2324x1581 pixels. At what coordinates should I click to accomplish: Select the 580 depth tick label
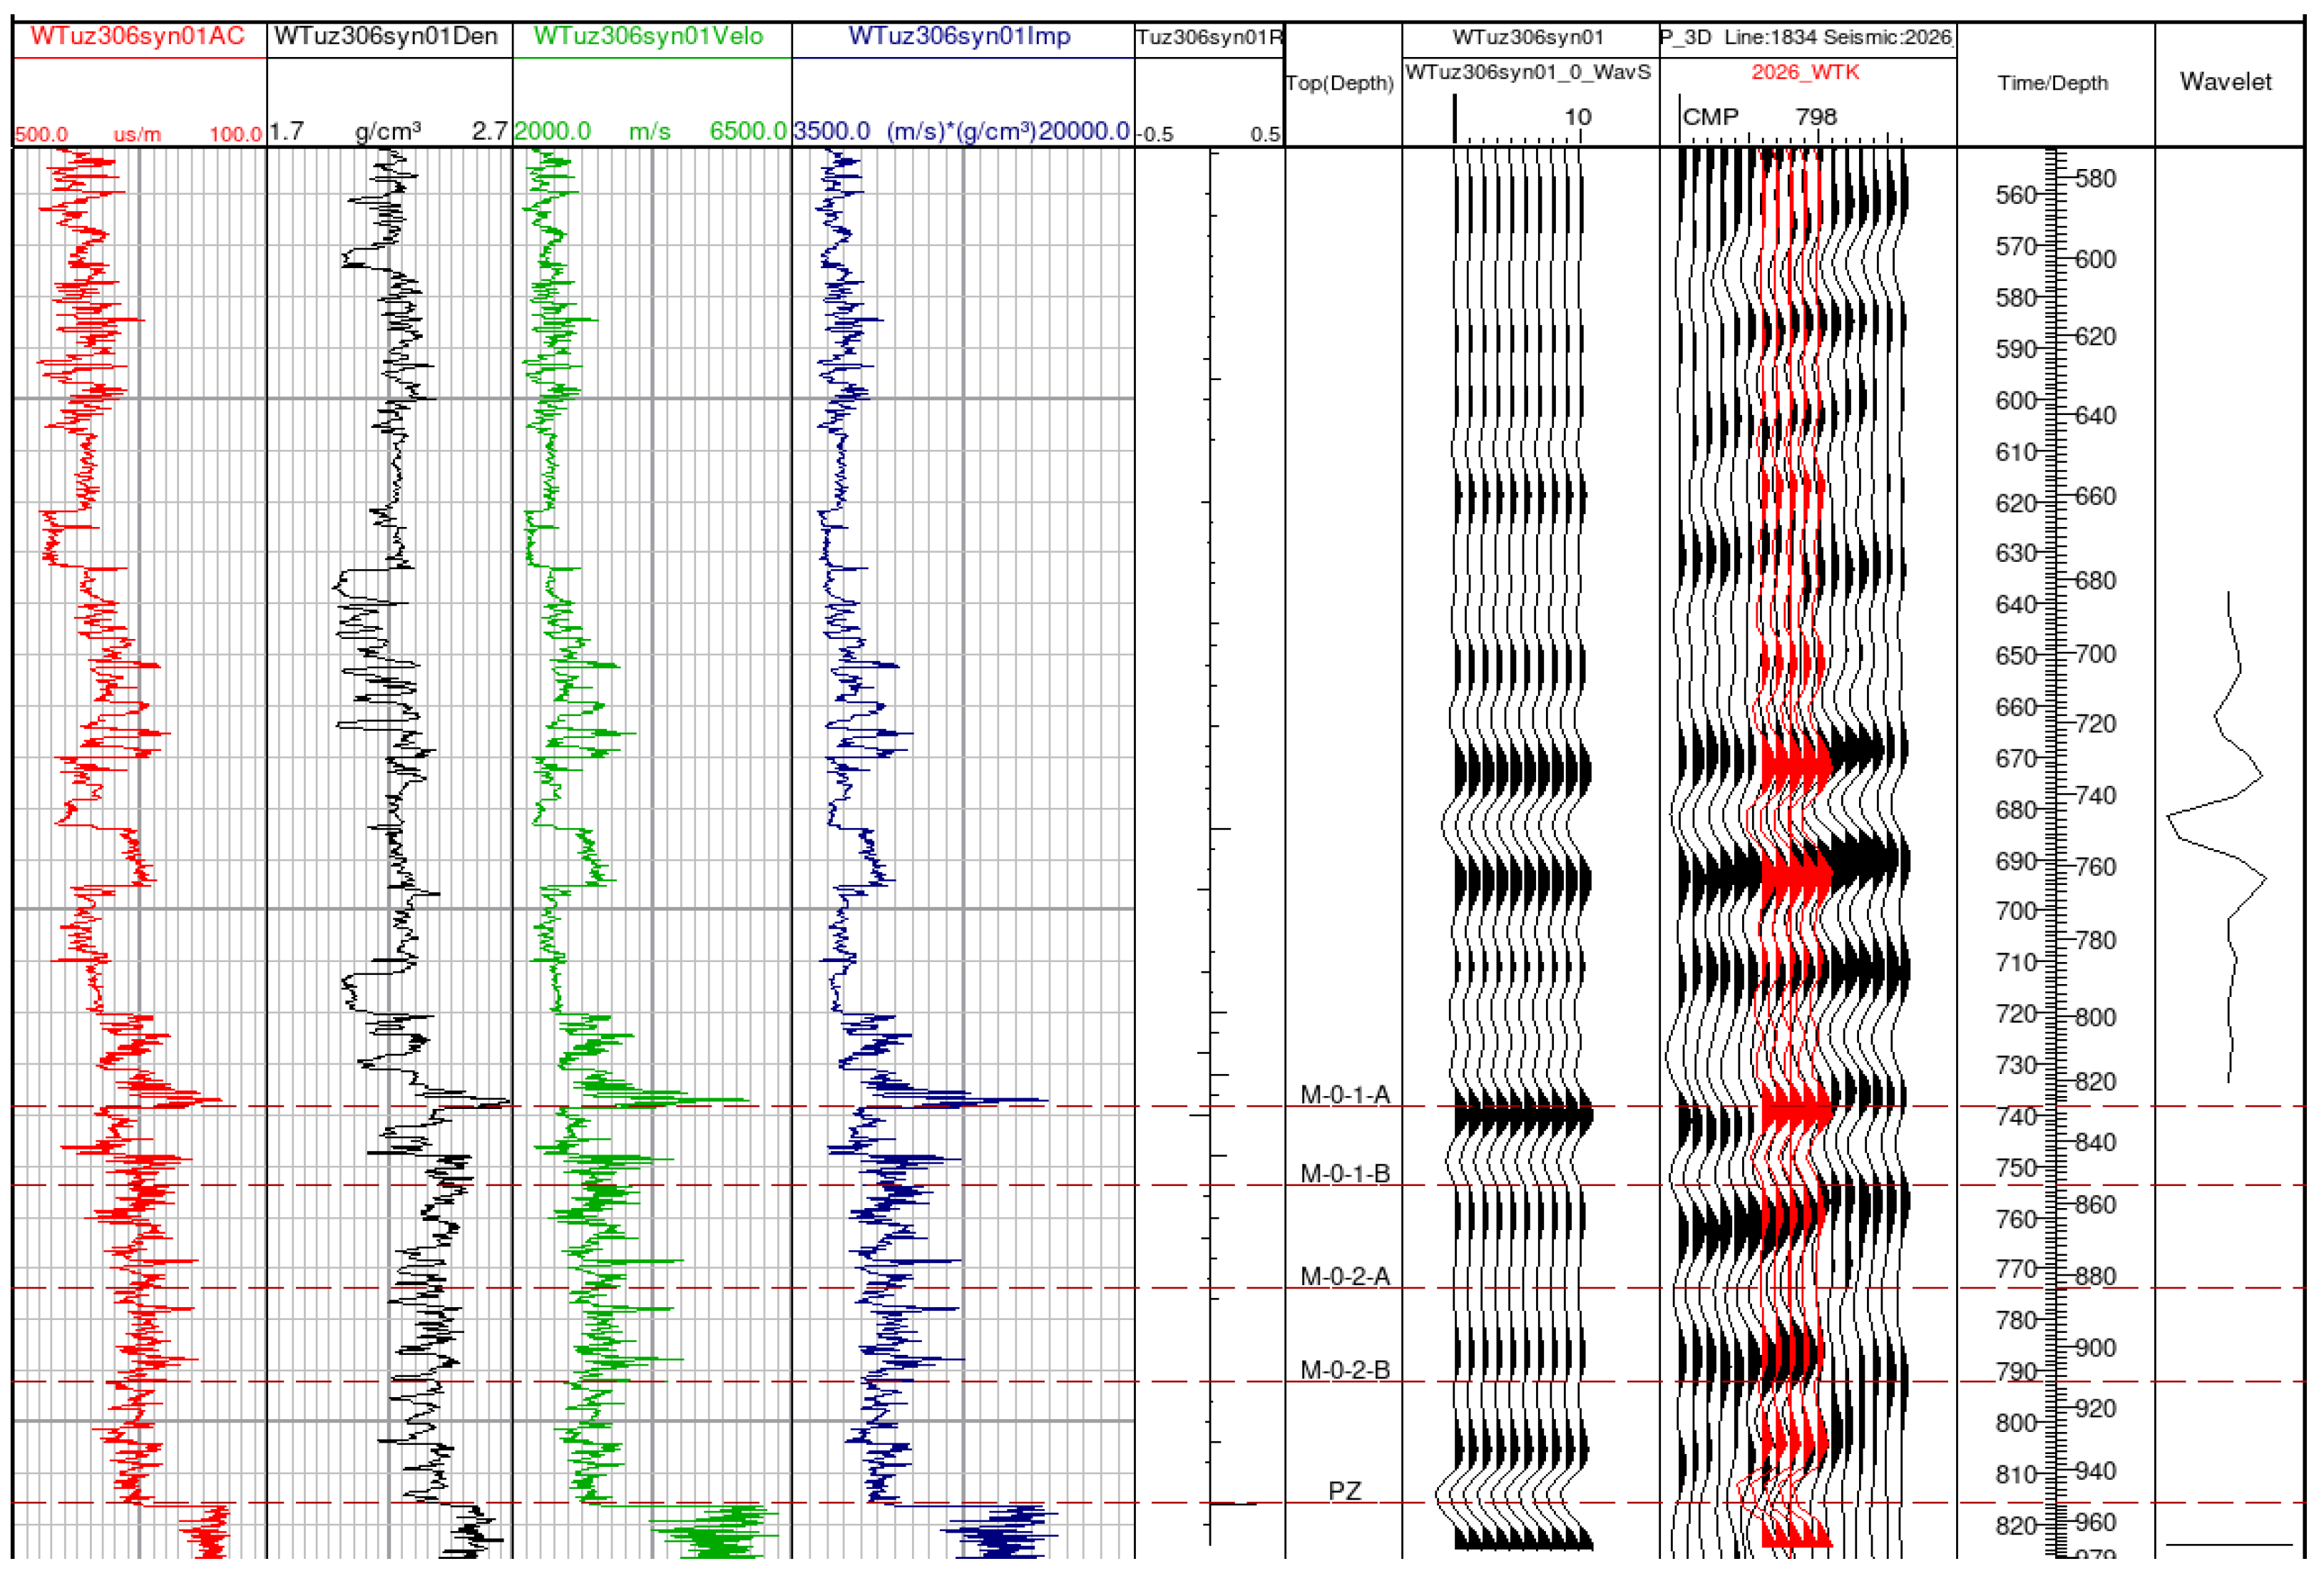pos(2095,180)
